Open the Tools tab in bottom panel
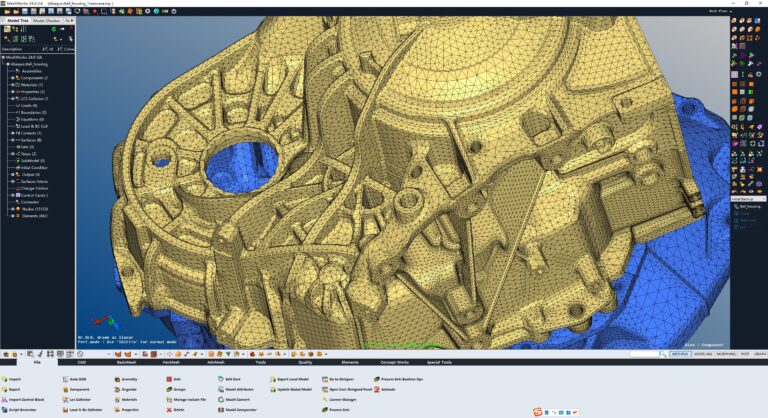This screenshot has height=418, width=768. pos(261,363)
